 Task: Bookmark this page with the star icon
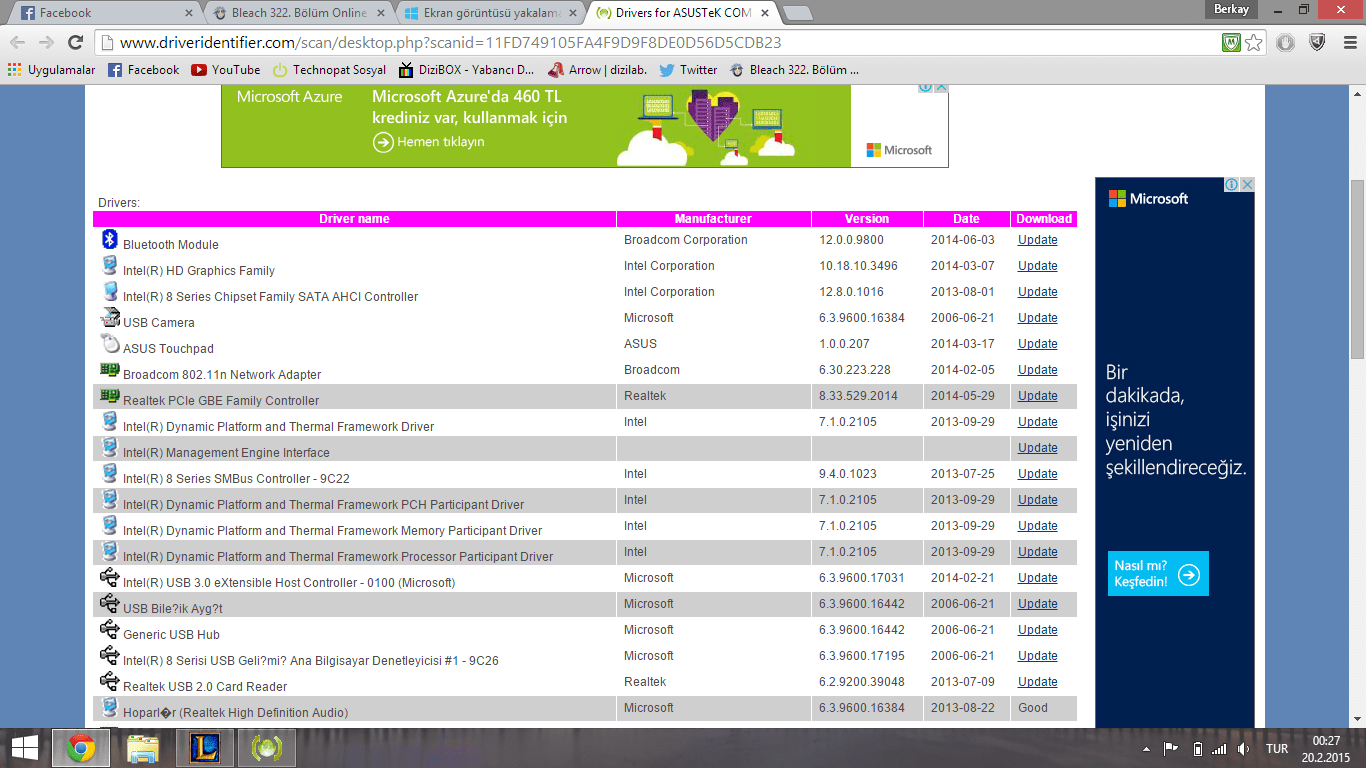tap(1254, 43)
